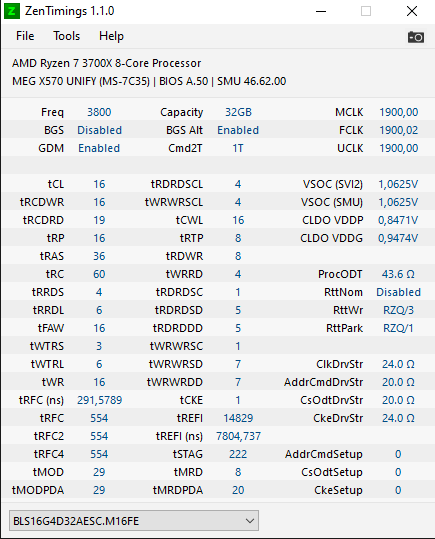Click the AMD Ryzen 7 3700X processor text
The image size is (435, 539).
tap(107, 63)
